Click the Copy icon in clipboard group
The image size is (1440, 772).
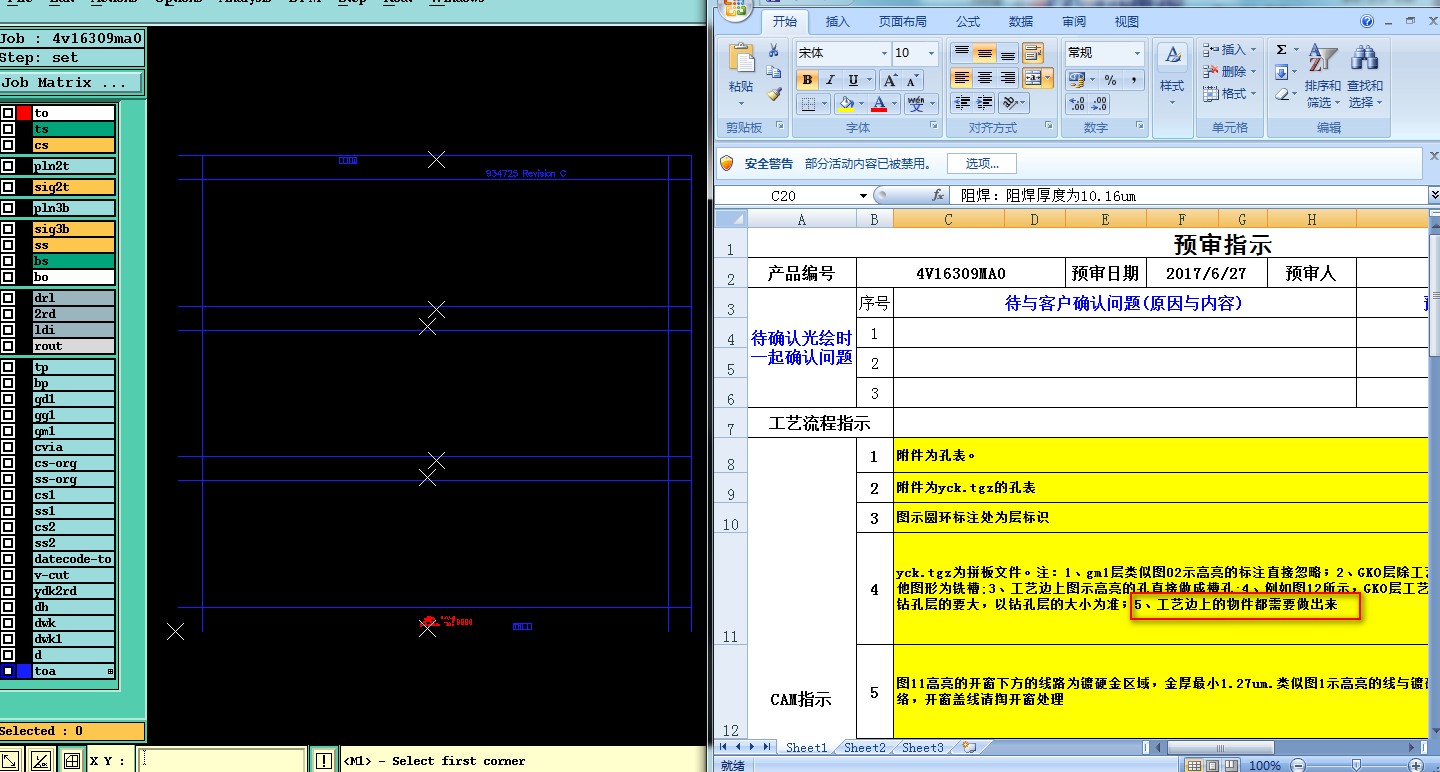pos(773,72)
